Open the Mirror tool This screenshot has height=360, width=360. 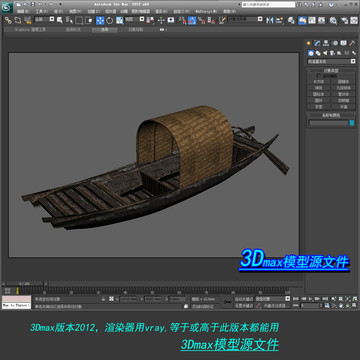coord(269,20)
